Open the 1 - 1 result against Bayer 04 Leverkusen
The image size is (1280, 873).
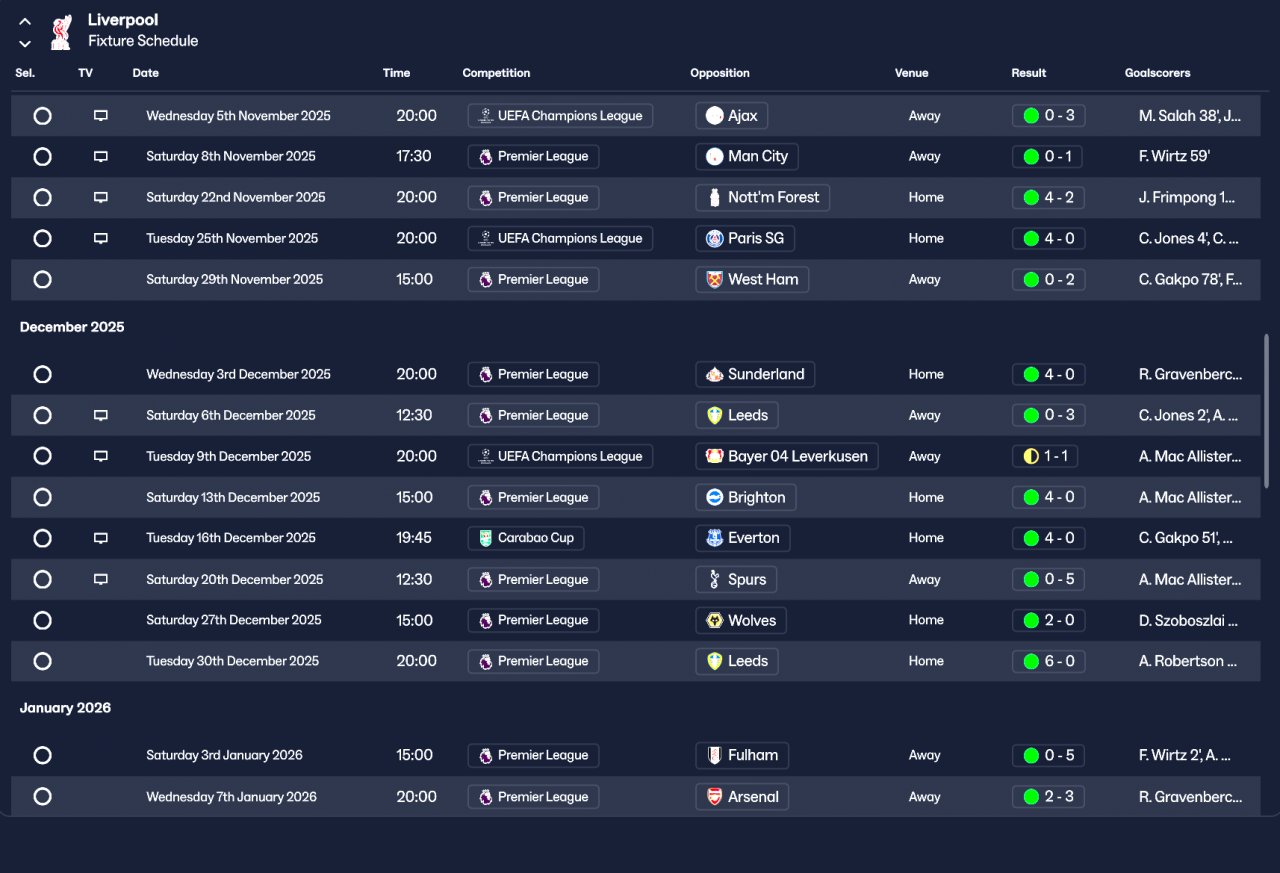1044,456
